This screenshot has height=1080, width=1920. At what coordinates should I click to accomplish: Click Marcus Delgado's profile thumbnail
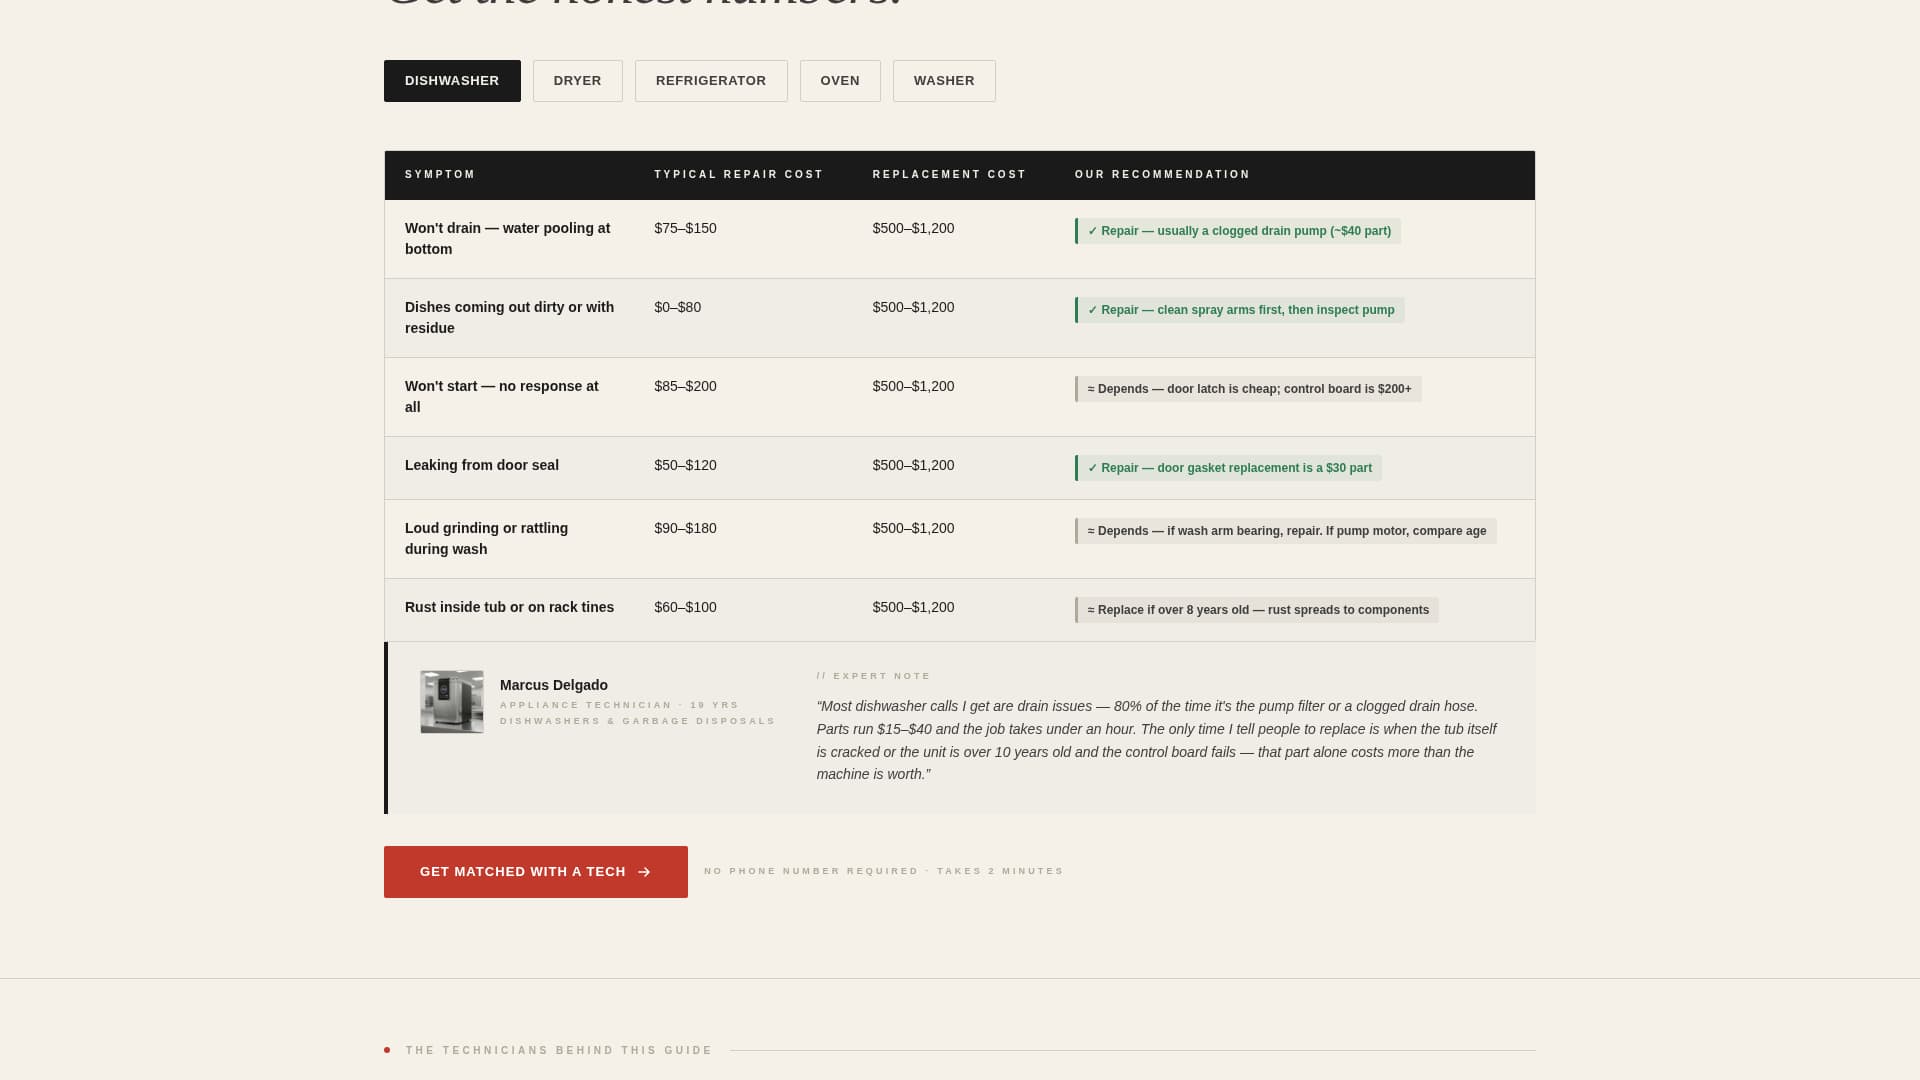(452, 702)
